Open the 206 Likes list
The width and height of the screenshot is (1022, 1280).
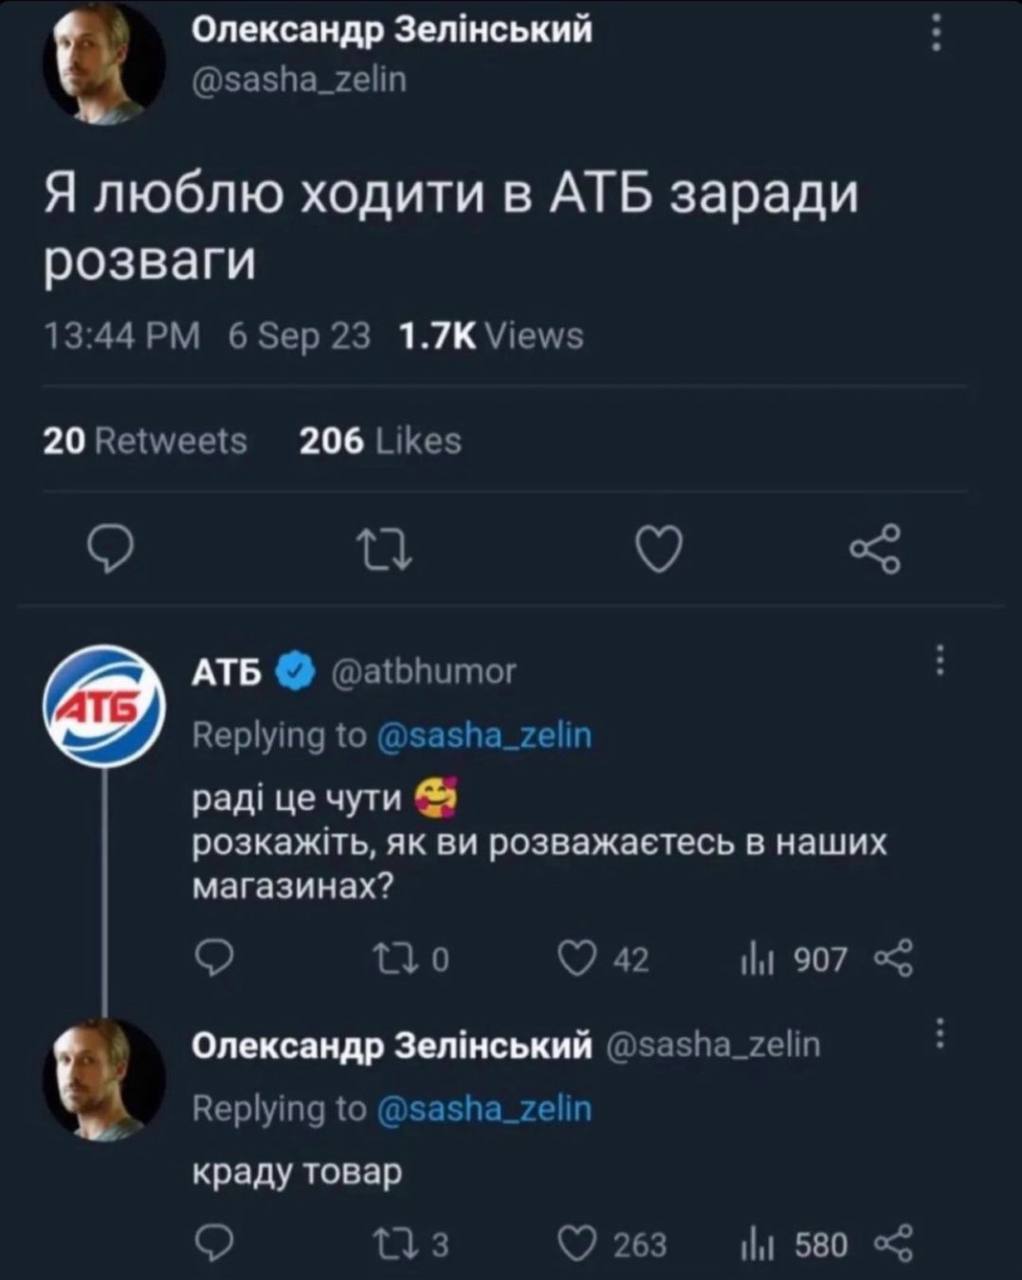[x=380, y=440]
